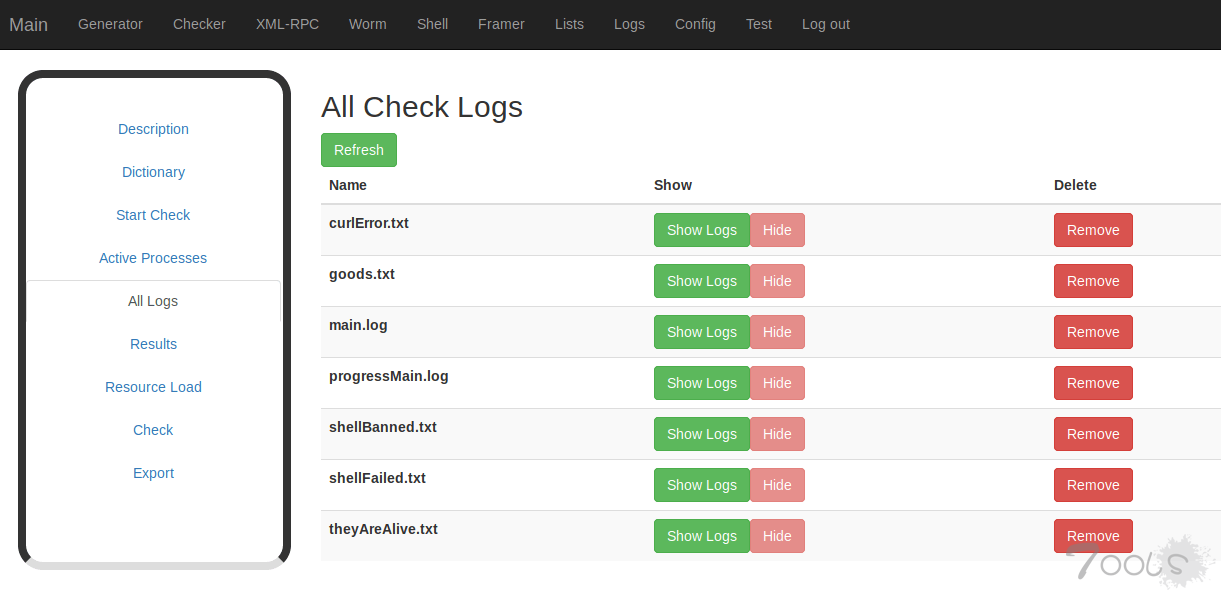Screen dimensions: 1221x595
Task: Remove the curlError.txt log
Action: coord(1092,230)
